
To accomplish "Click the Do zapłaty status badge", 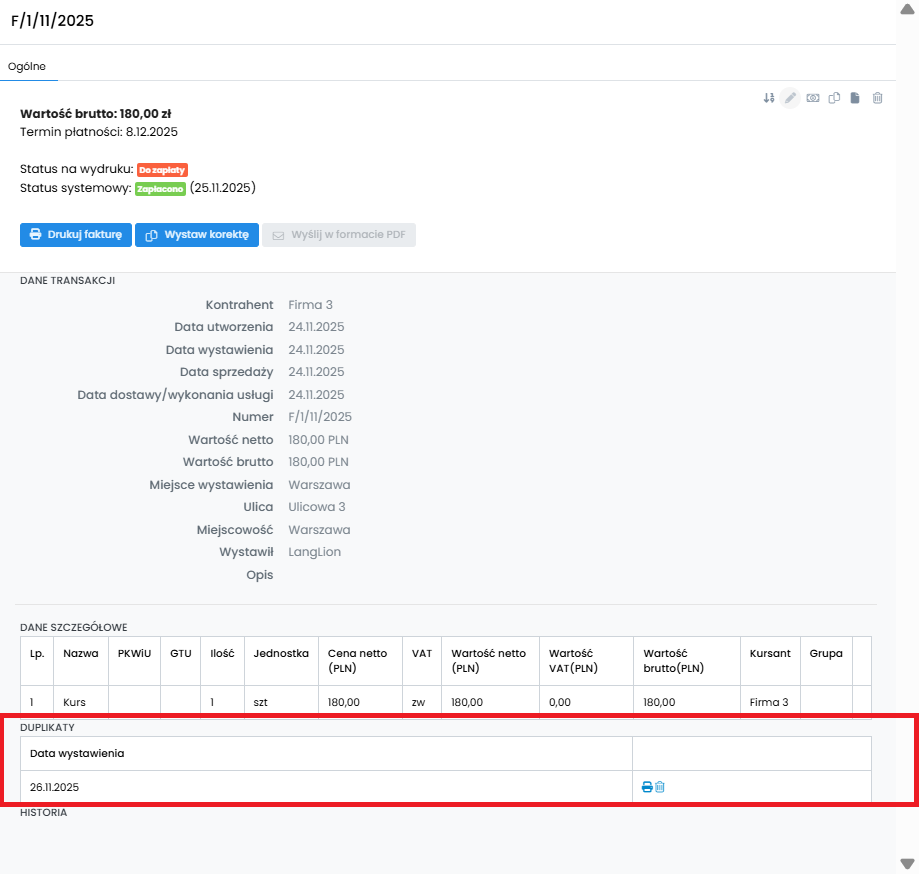I will [162, 170].
